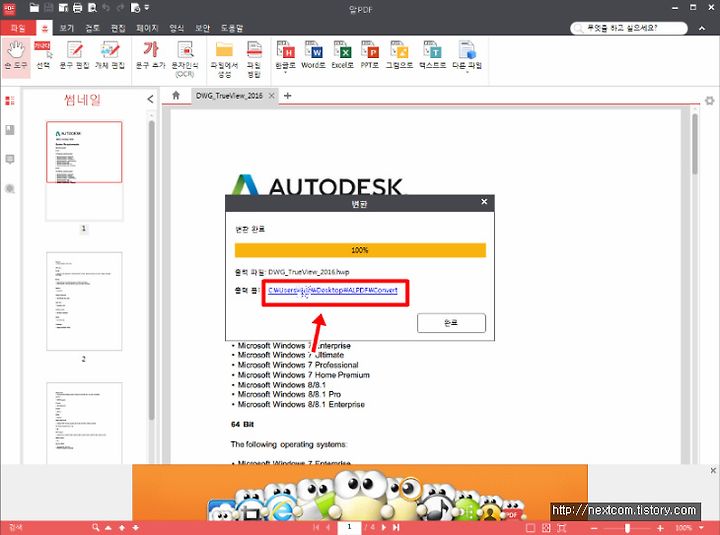Go to the first page

(316, 527)
